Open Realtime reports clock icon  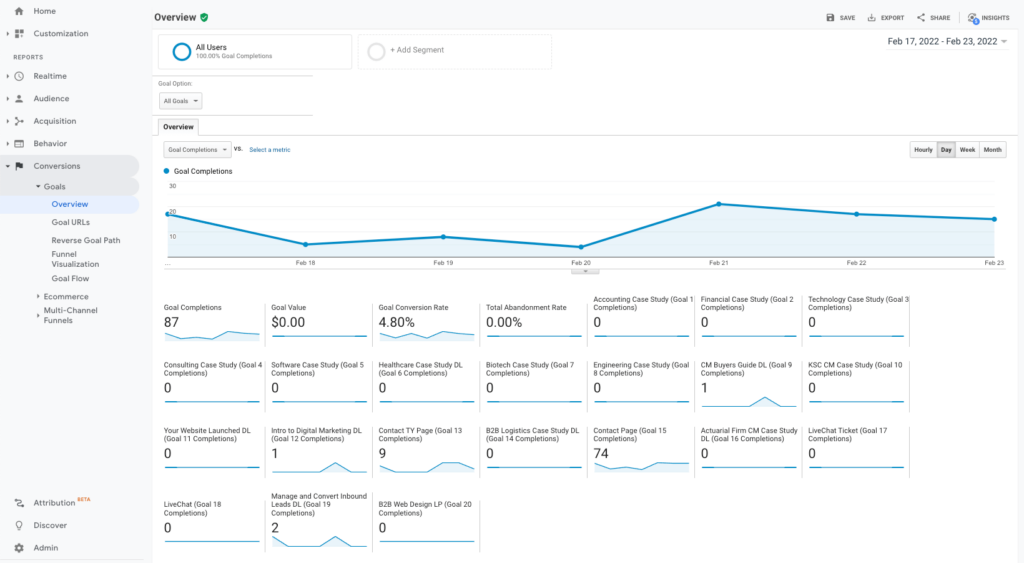pos(19,76)
